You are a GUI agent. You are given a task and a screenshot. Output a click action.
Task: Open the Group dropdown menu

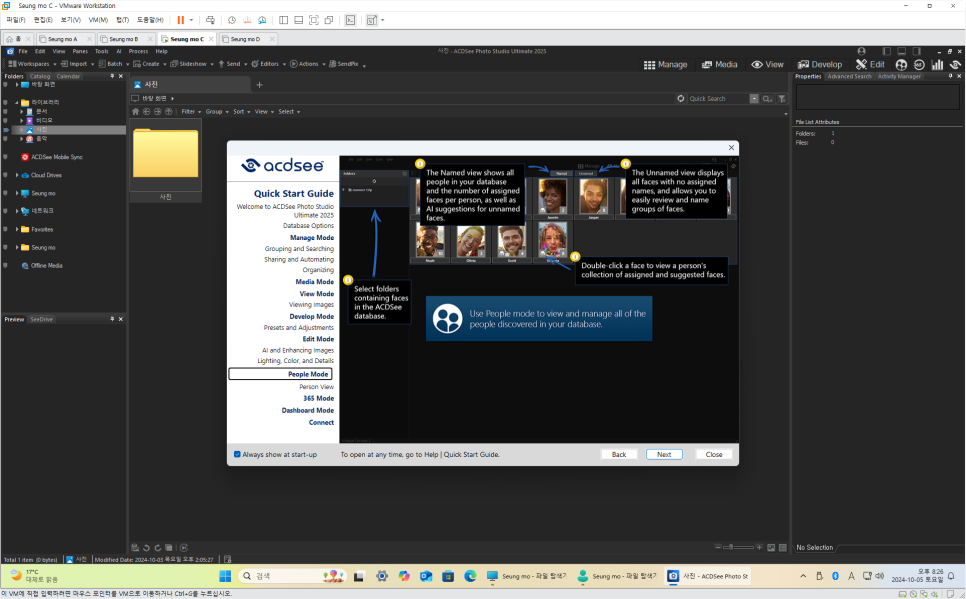click(214, 111)
